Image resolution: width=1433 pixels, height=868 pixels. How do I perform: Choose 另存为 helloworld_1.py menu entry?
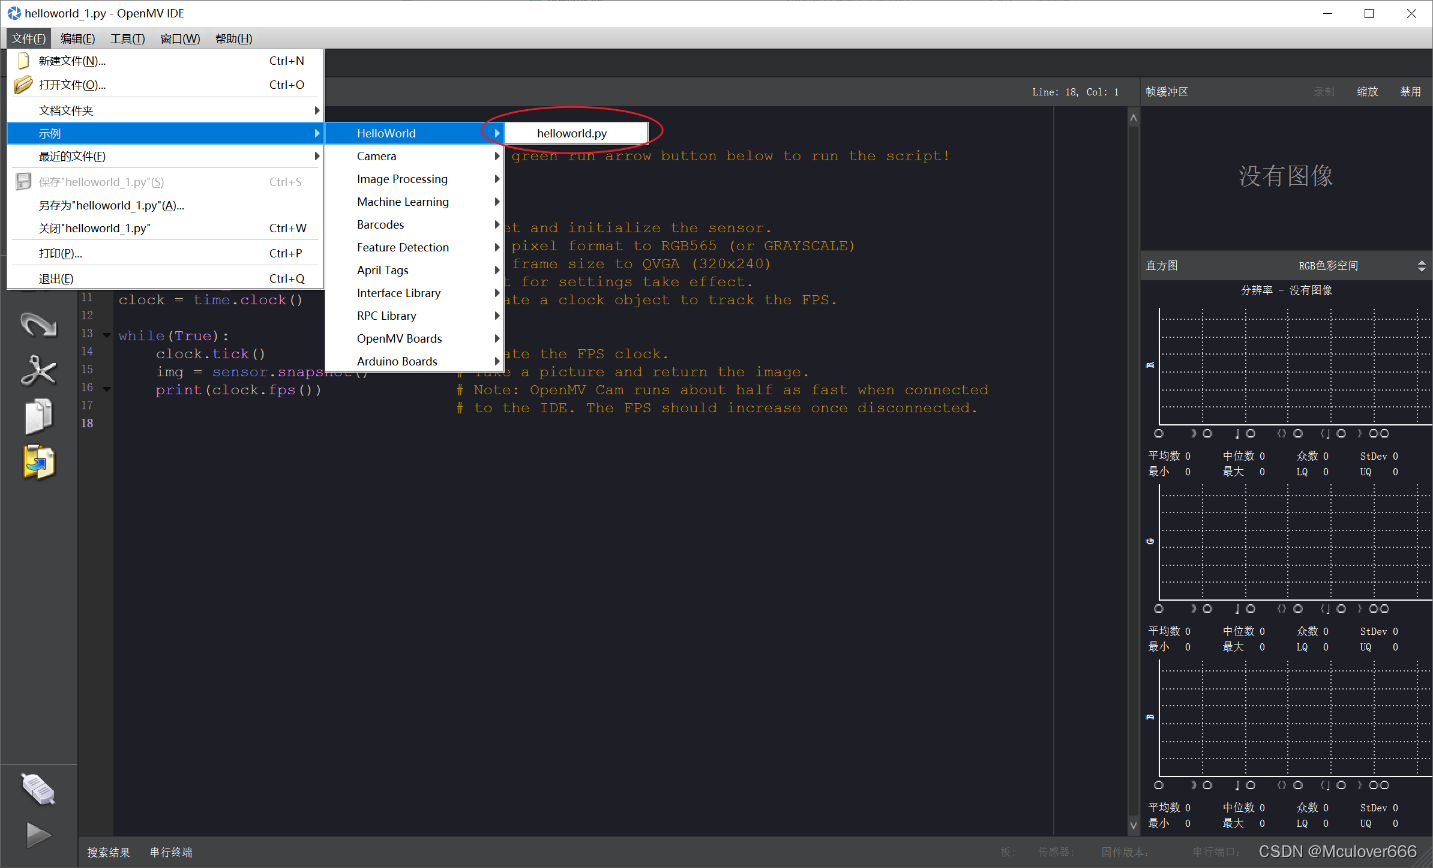[x=165, y=205]
